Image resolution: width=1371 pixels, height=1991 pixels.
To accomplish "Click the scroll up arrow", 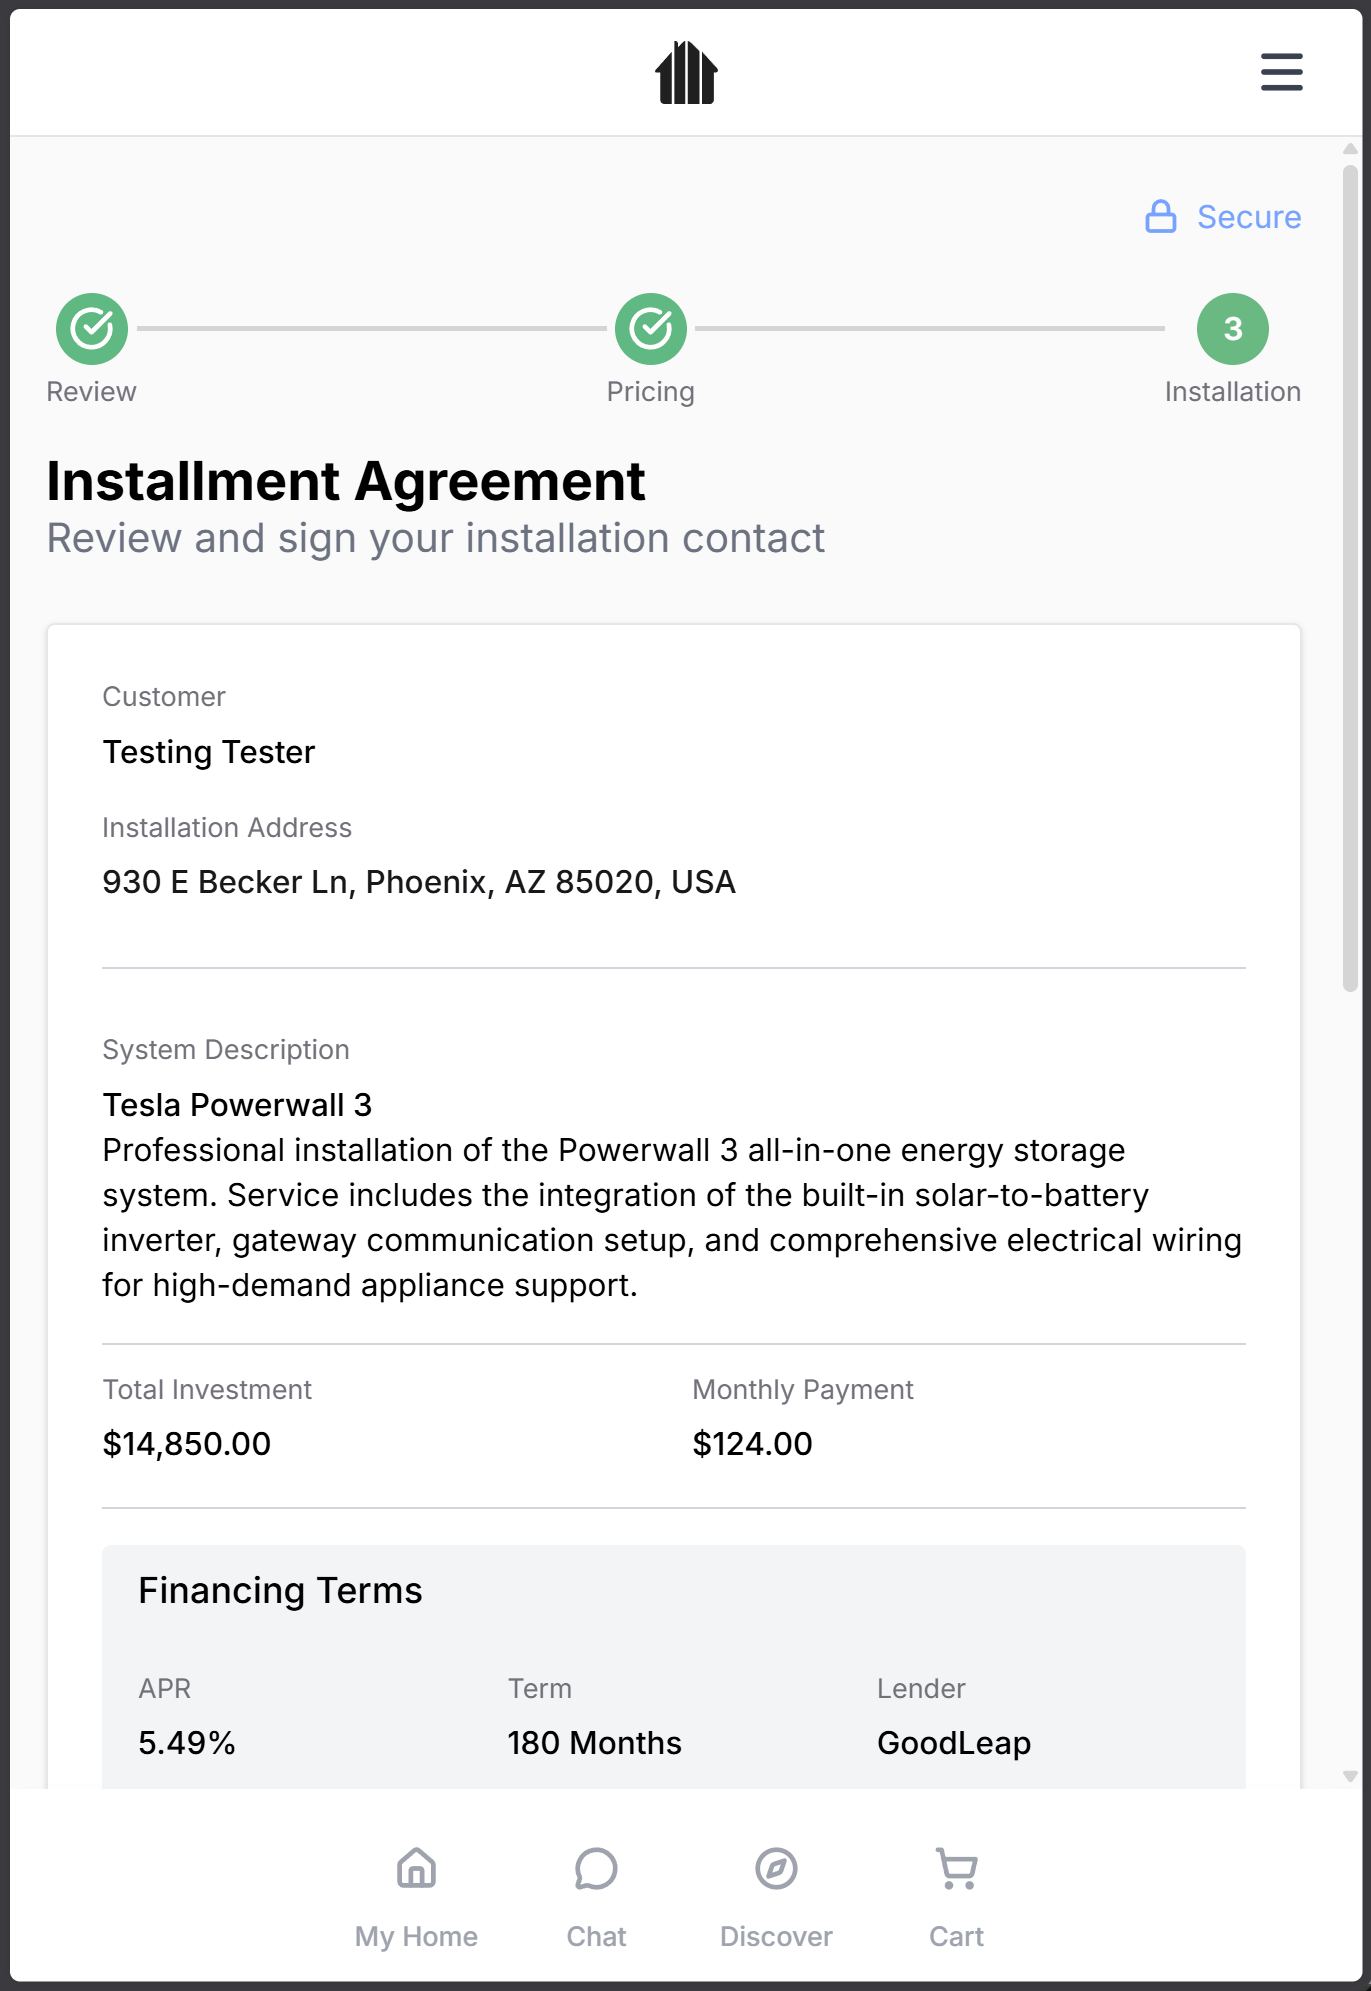I will [x=1350, y=149].
